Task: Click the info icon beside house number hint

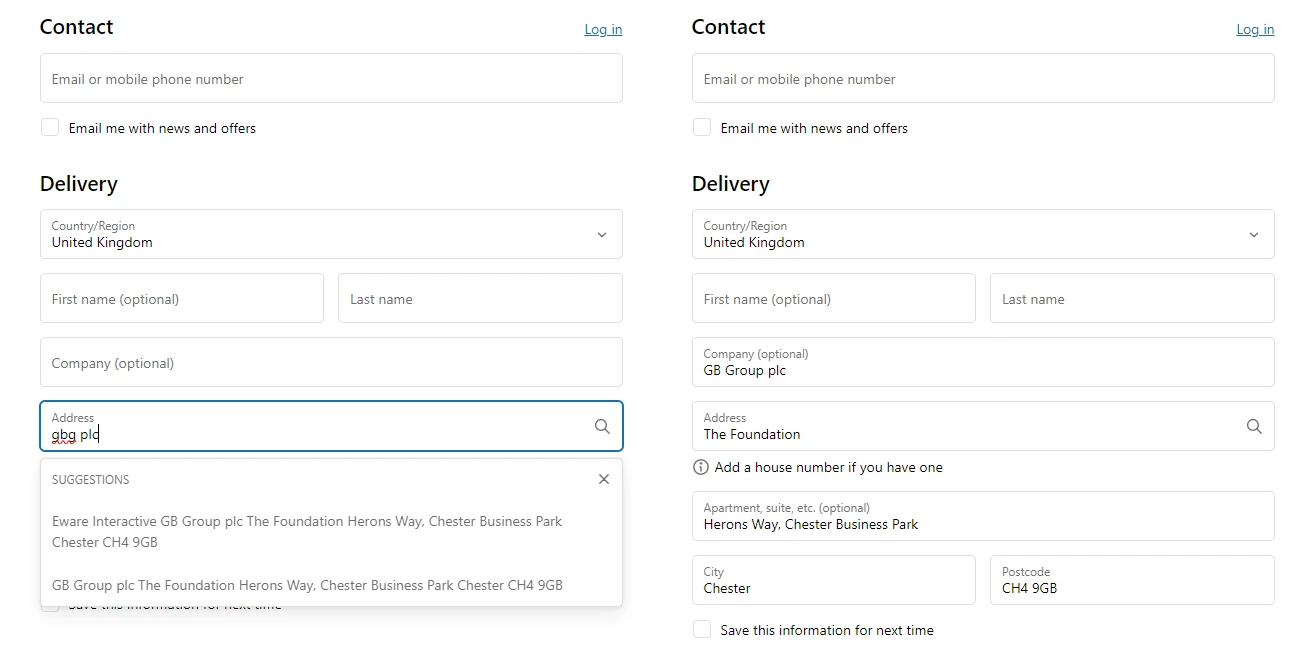Action: 701,467
